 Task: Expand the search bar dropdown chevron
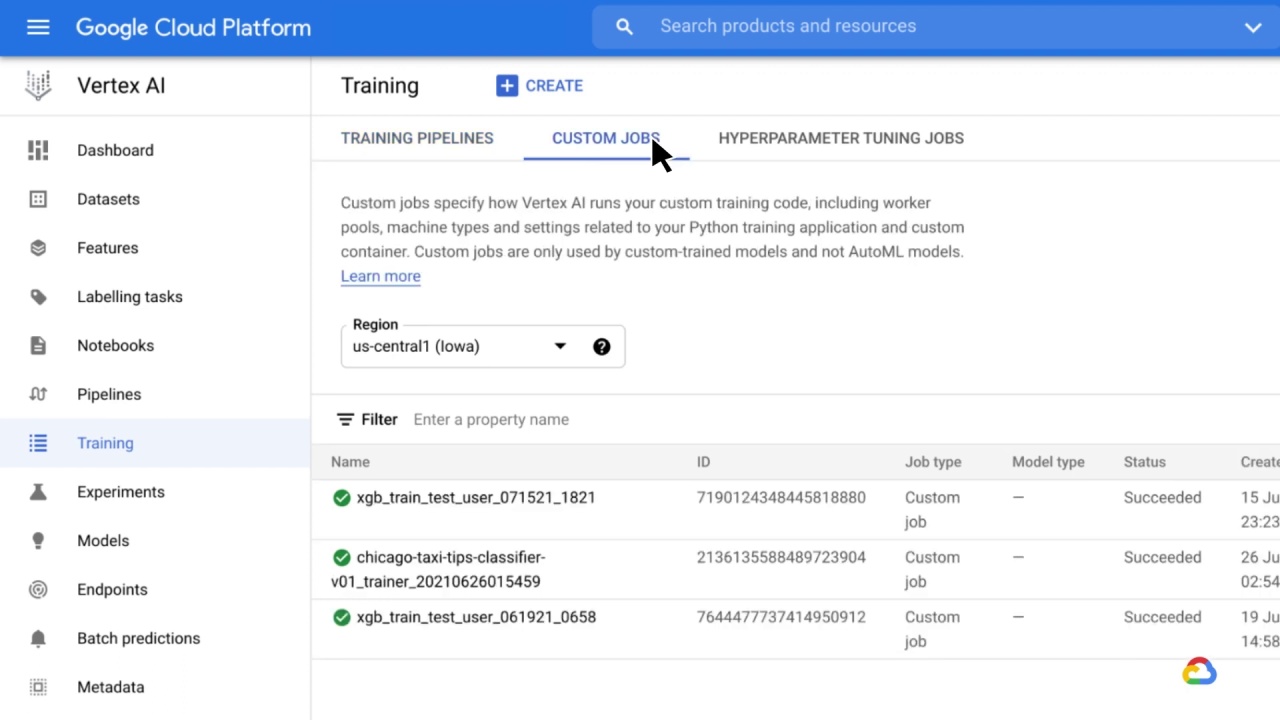(1252, 28)
